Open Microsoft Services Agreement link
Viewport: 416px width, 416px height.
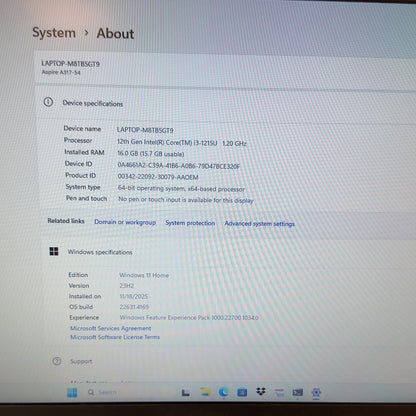click(111, 328)
